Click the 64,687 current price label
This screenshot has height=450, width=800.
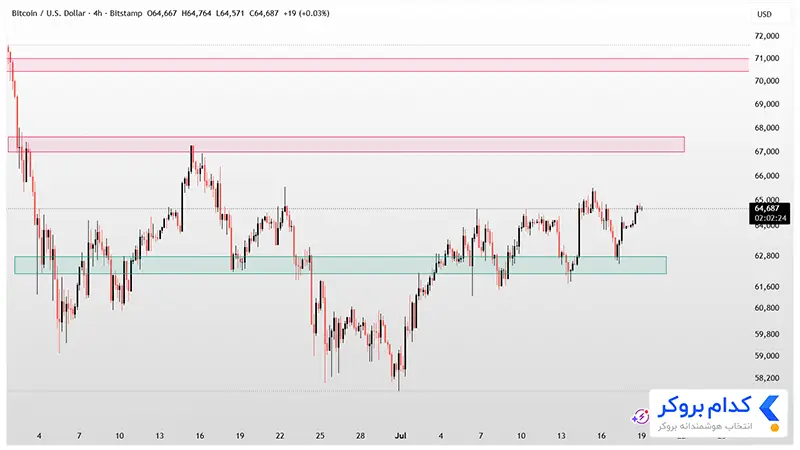point(767,208)
